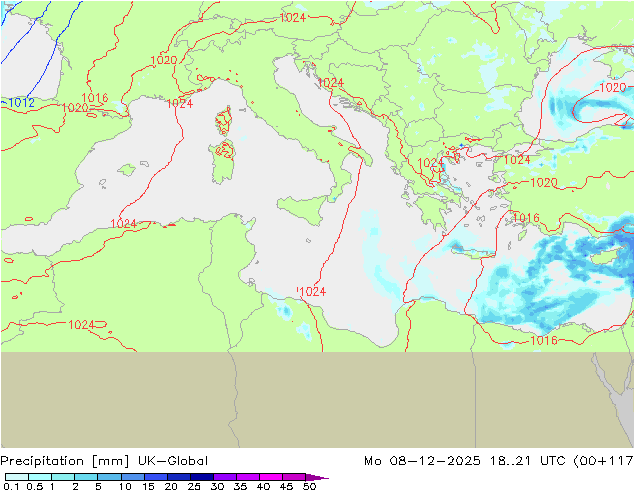Select the 2–5 mm cyan legend swatch
This screenshot has width=634, height=490.
point(86,477)
